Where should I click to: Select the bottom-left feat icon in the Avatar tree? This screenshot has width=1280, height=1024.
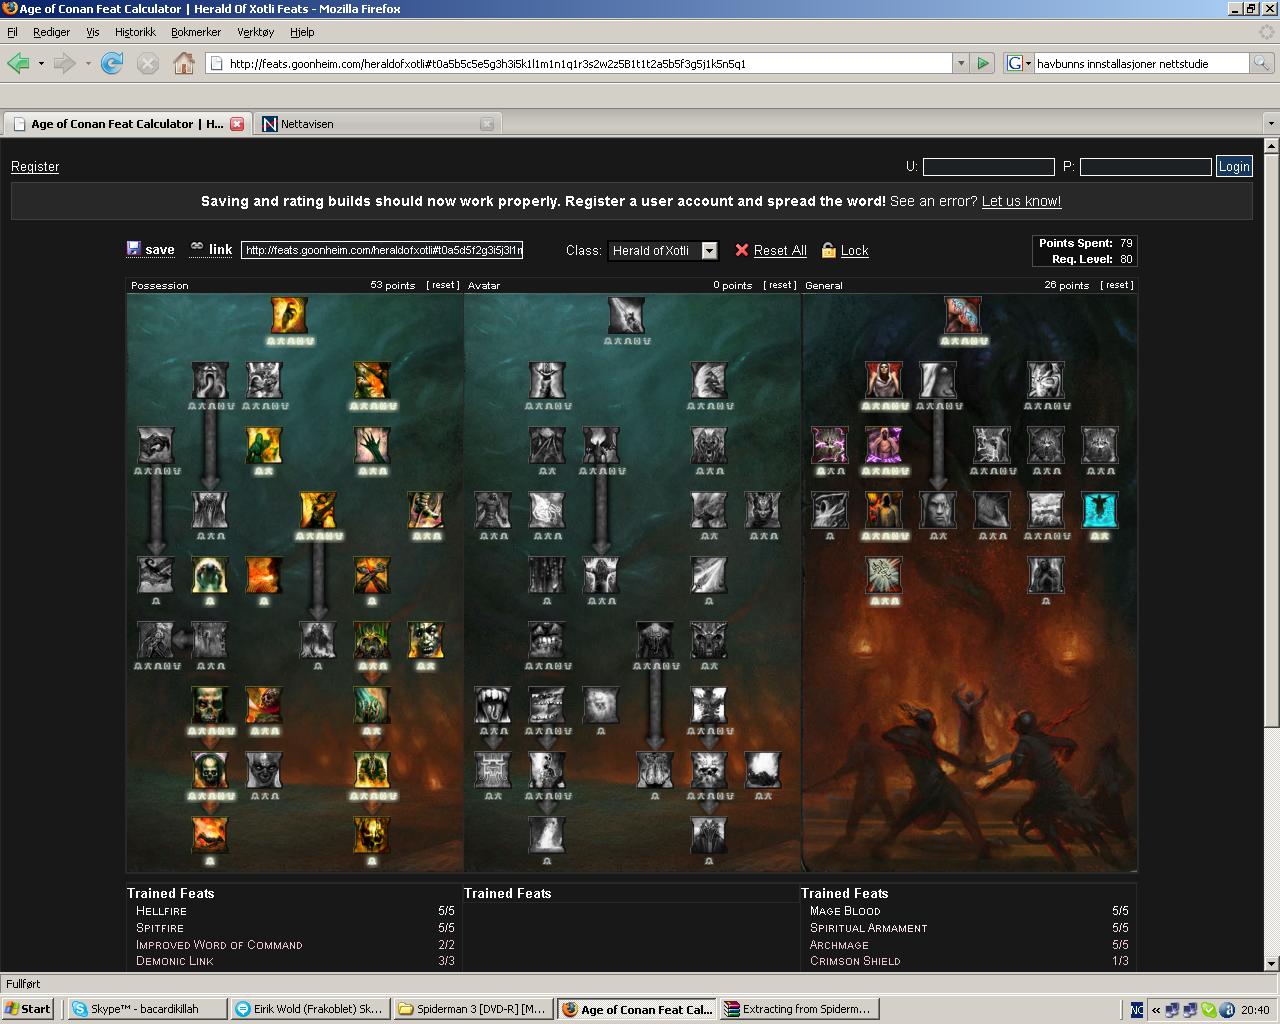[547, 835]
